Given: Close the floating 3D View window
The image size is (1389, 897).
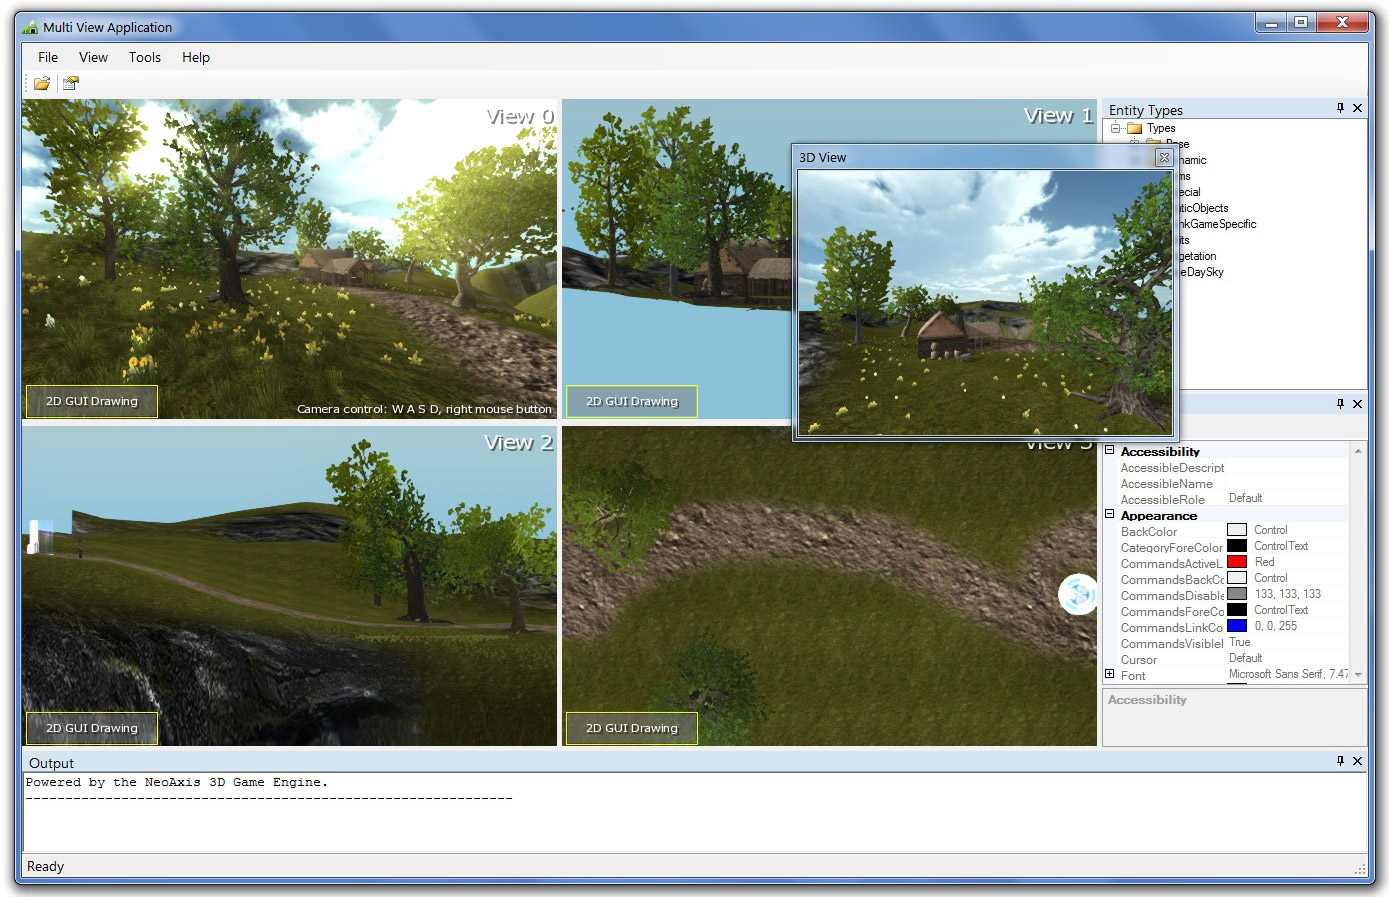Looking at the screenshot, I should 1163,158.
